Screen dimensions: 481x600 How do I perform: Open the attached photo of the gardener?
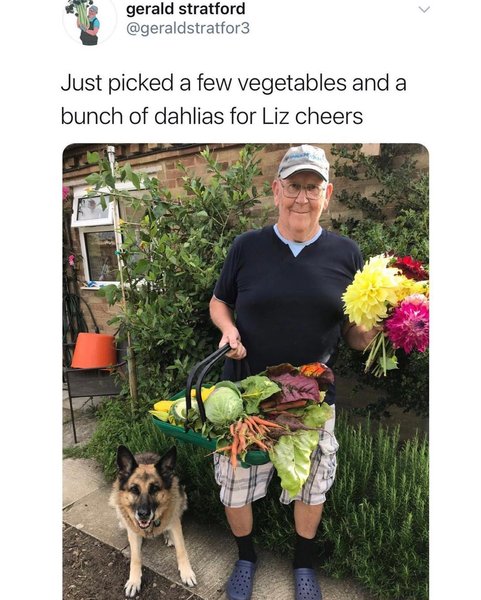(x=246, y=371)
